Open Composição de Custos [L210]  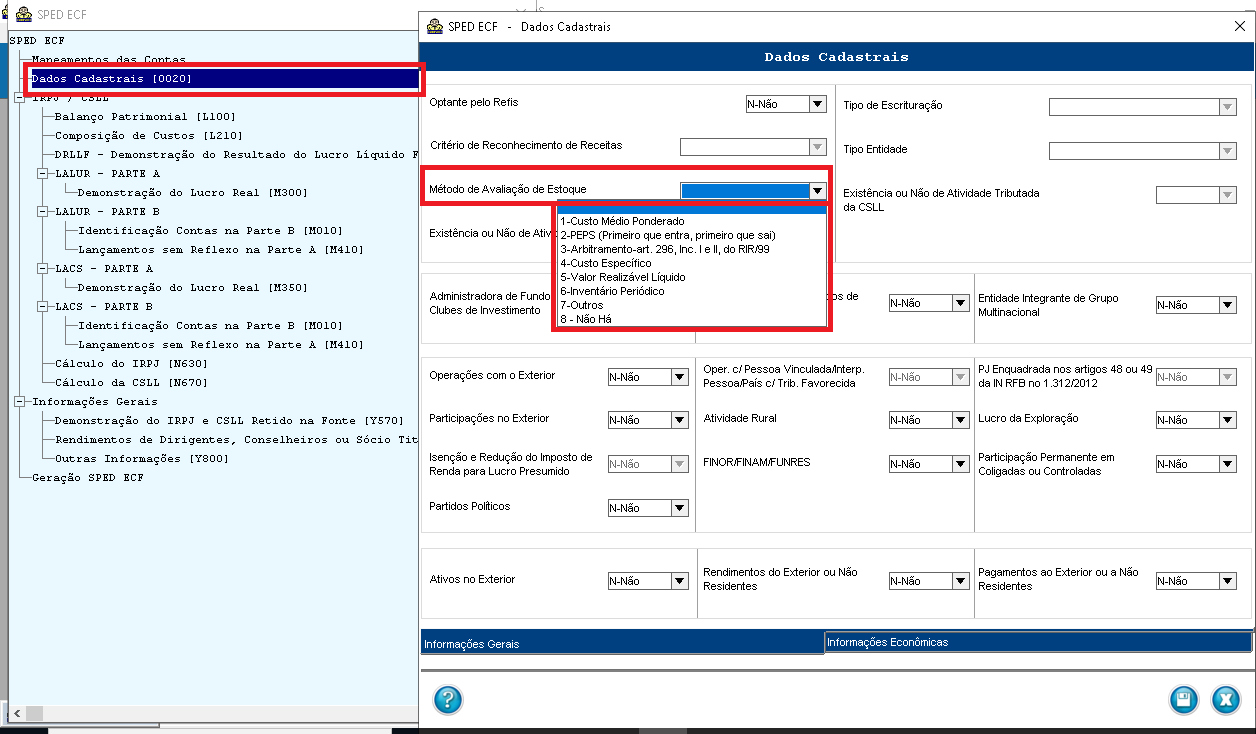tap(148, 136)
